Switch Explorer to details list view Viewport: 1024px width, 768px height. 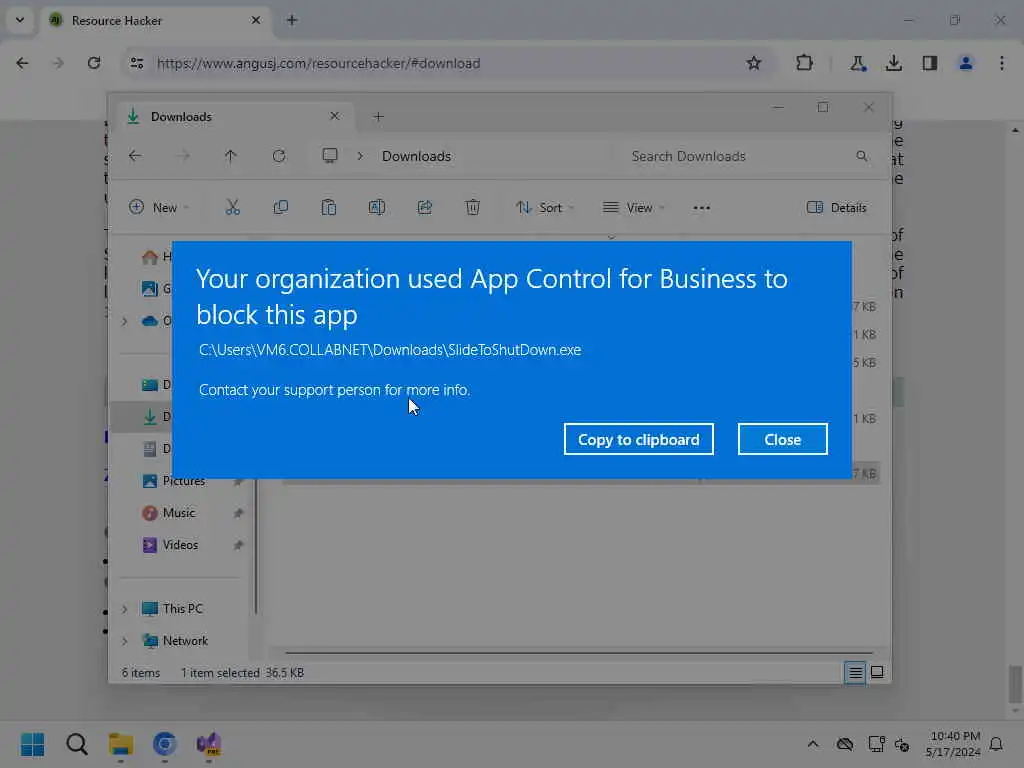pyautogui.click(x=855, y=673)
